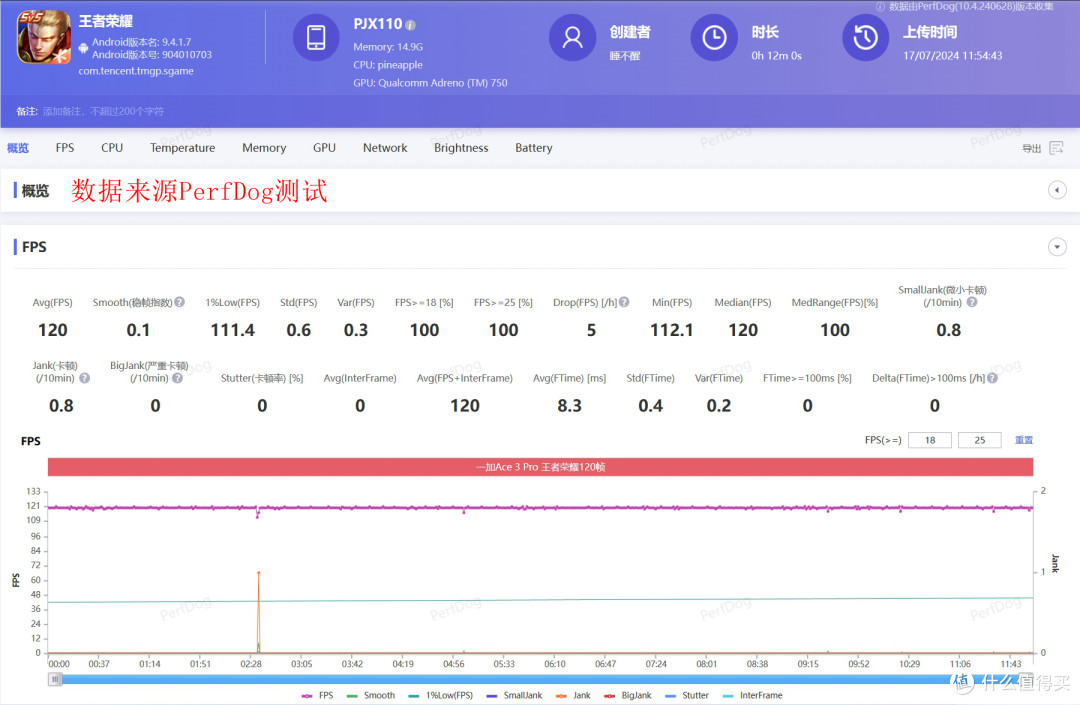
Task: Click the upload time 17/07/2024 11:54:43
Action: pyautogui.click(x=953, y=56)
